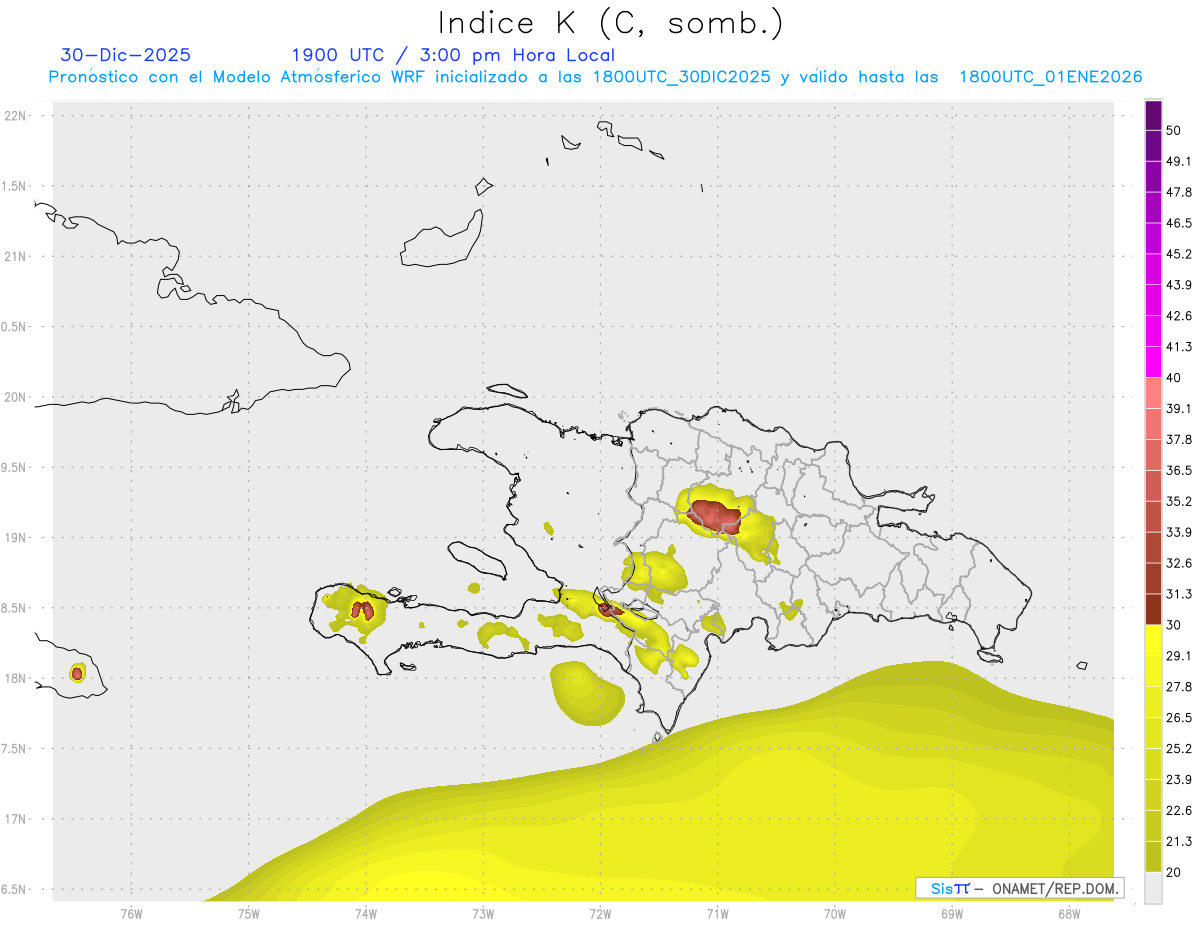Click the "20N" latitude axis label
Viewport: 1200px width, 927px height.
click(17, 397)
